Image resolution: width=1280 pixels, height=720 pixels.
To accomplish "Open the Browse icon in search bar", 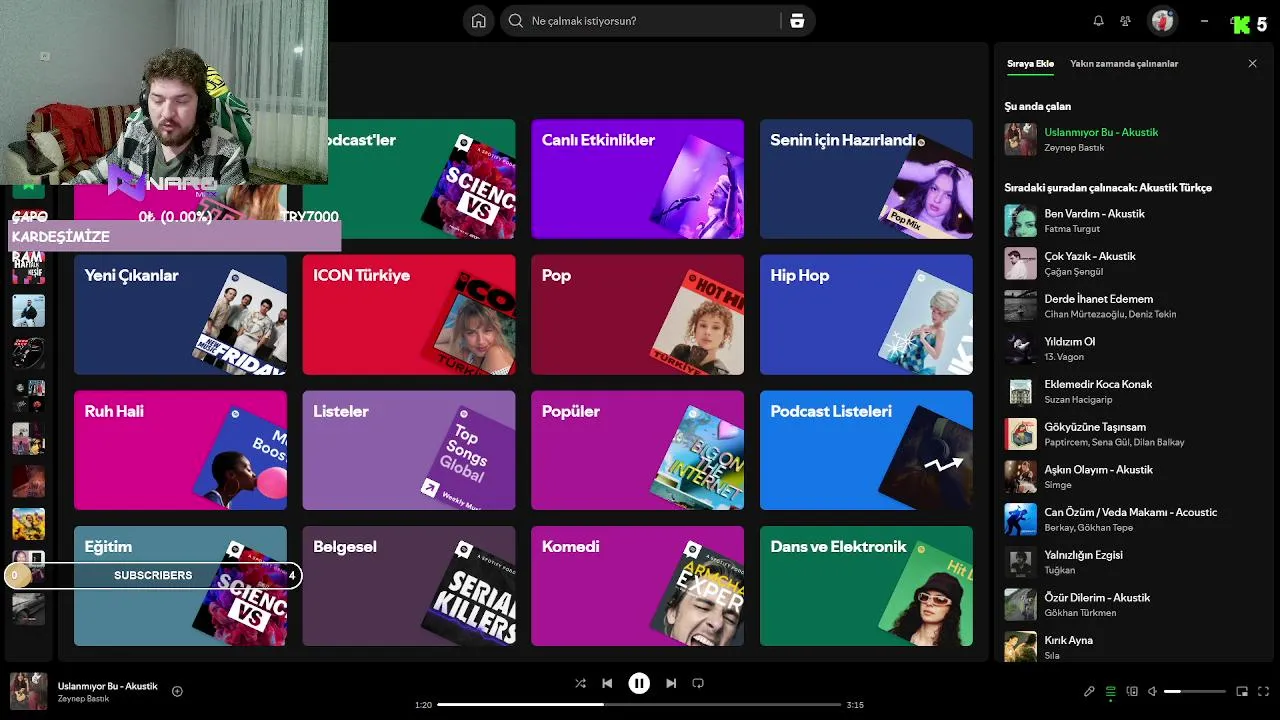I will (x=797, y=21).
